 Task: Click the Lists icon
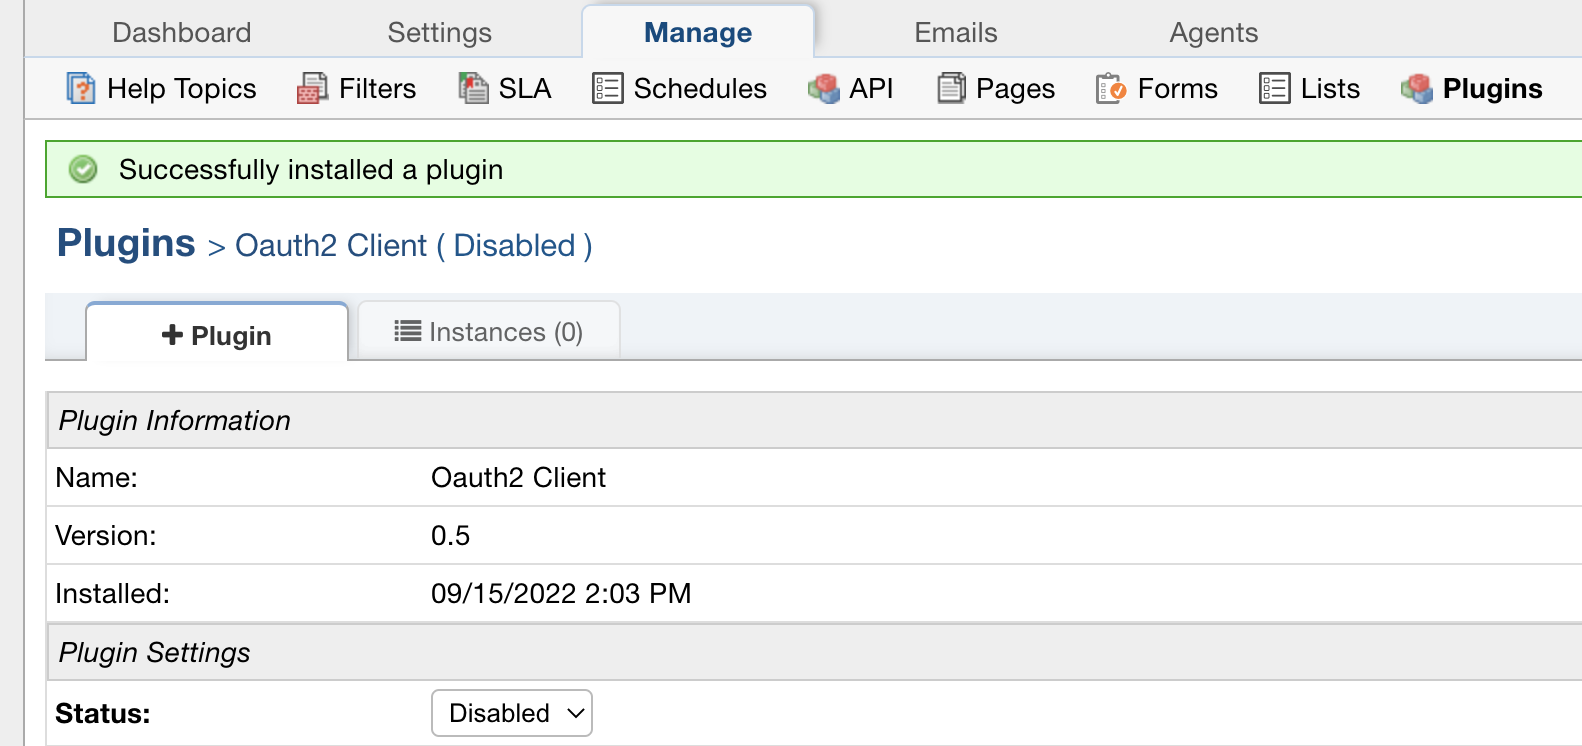tap(1274, 89)
